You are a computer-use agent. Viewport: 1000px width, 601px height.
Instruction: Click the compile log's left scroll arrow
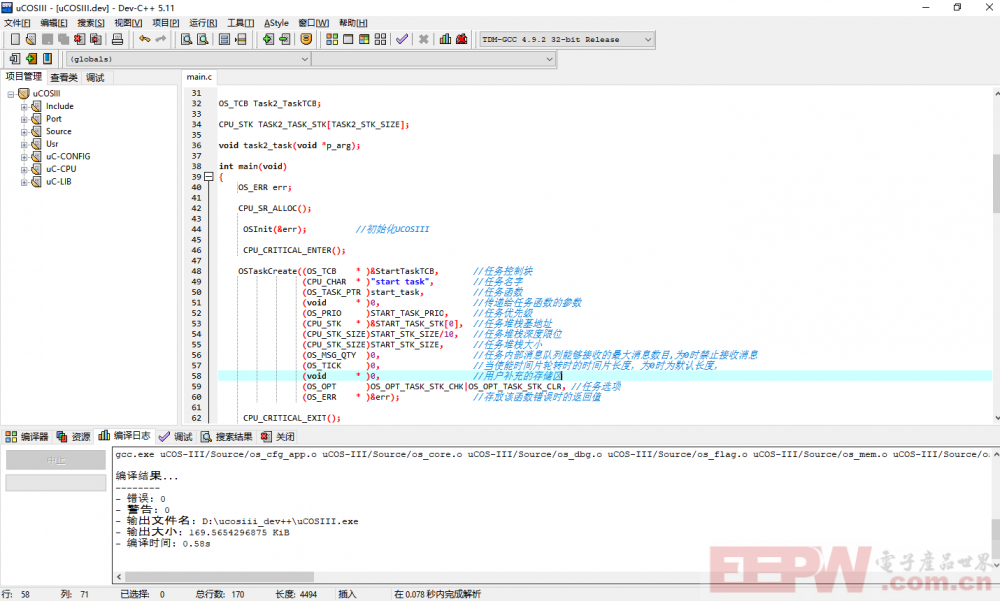coord(119,577)
